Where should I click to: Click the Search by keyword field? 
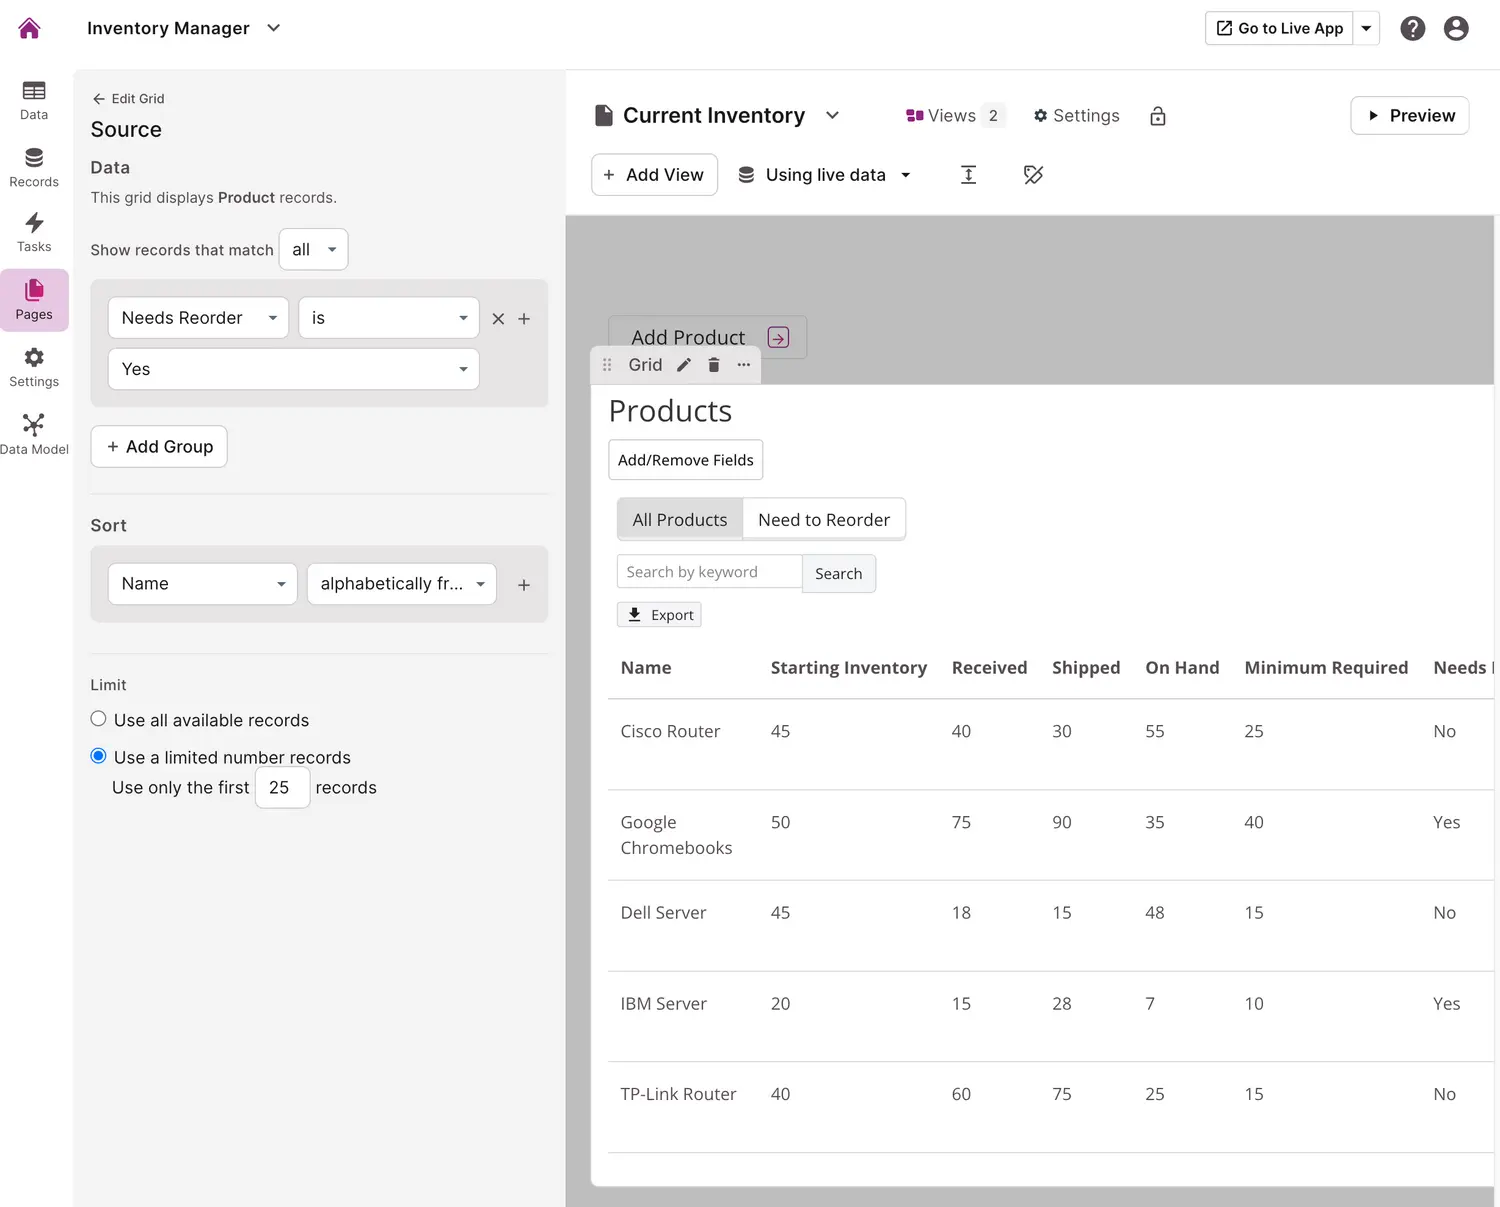click(709, 572)
